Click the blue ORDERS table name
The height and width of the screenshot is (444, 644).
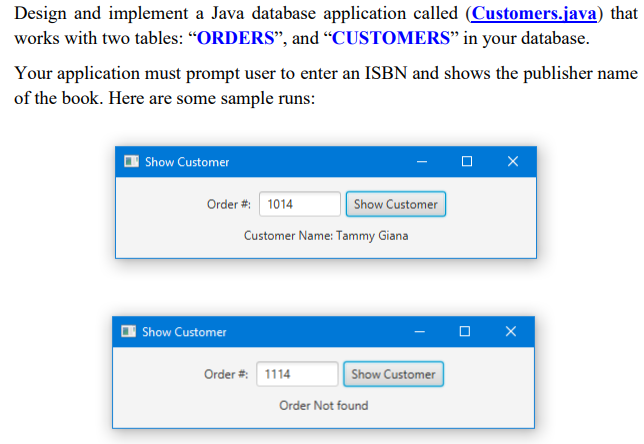coord(236,38)
